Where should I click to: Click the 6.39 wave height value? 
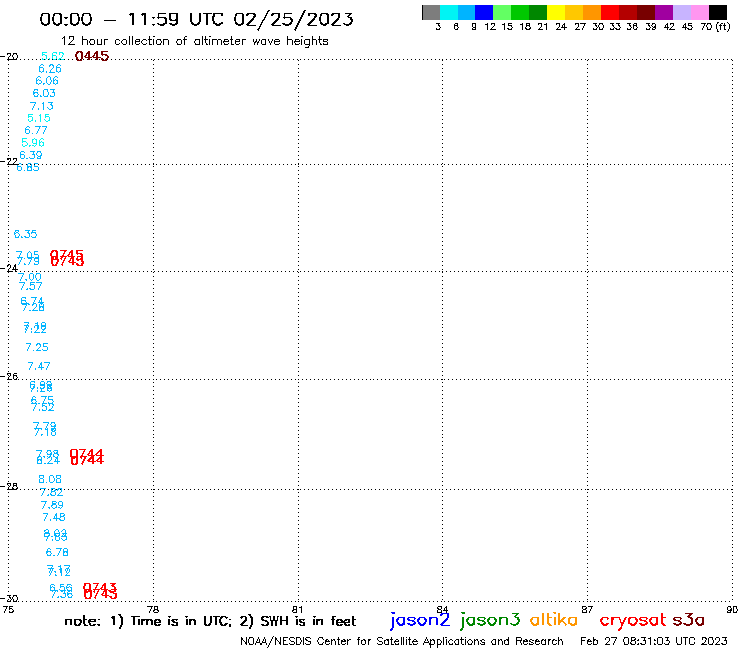click(x=31, y=155)
